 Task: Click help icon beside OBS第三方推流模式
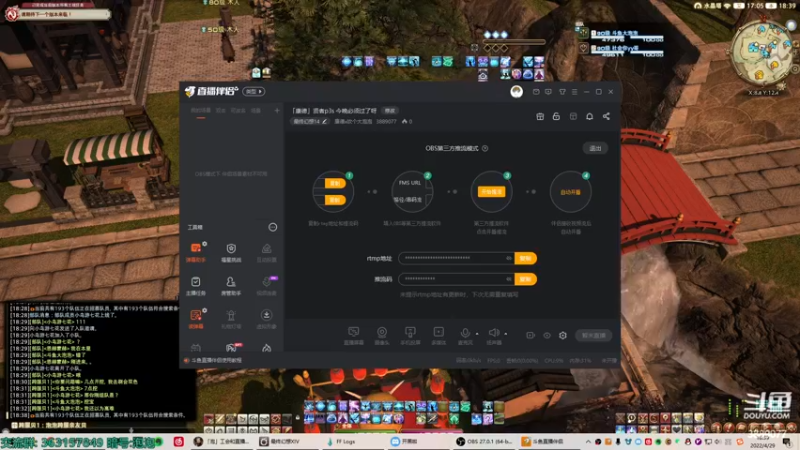pos(485,148)
